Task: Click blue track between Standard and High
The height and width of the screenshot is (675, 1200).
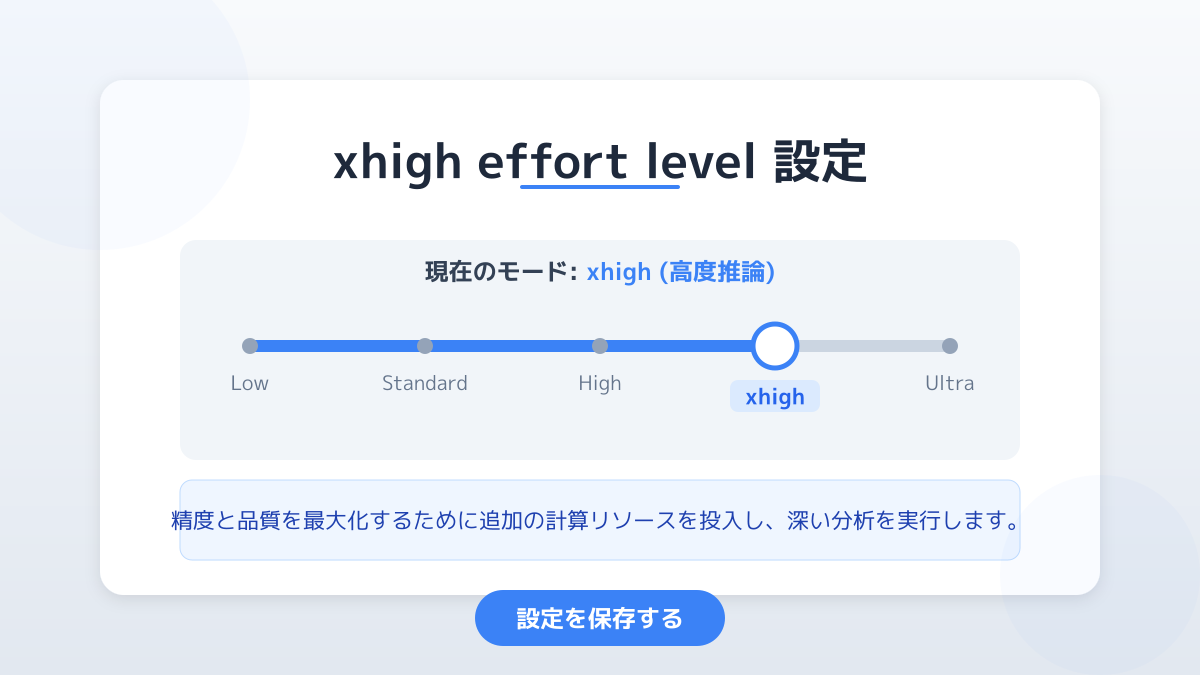Action: 512,346
